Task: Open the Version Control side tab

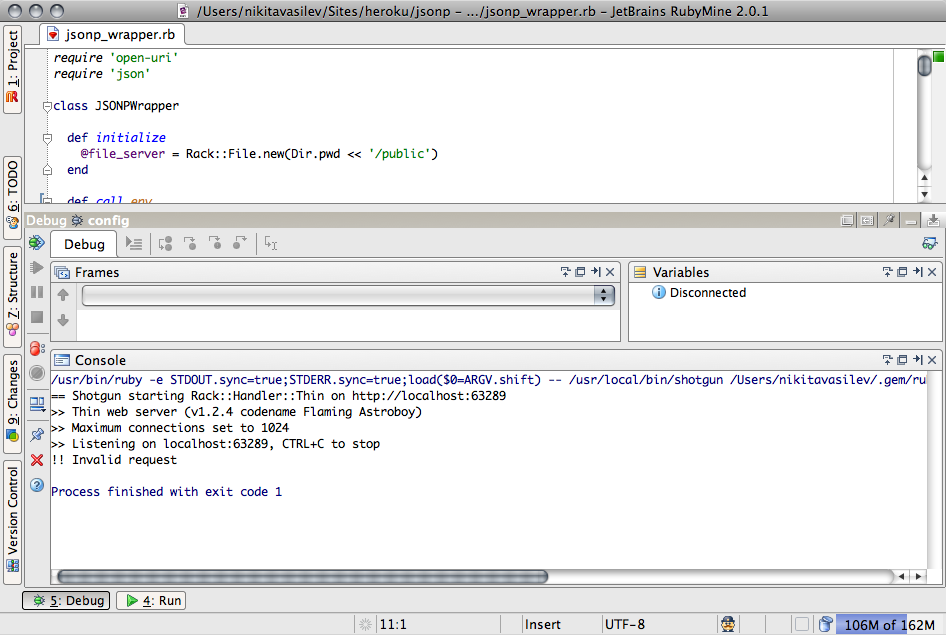Action: 12,521
